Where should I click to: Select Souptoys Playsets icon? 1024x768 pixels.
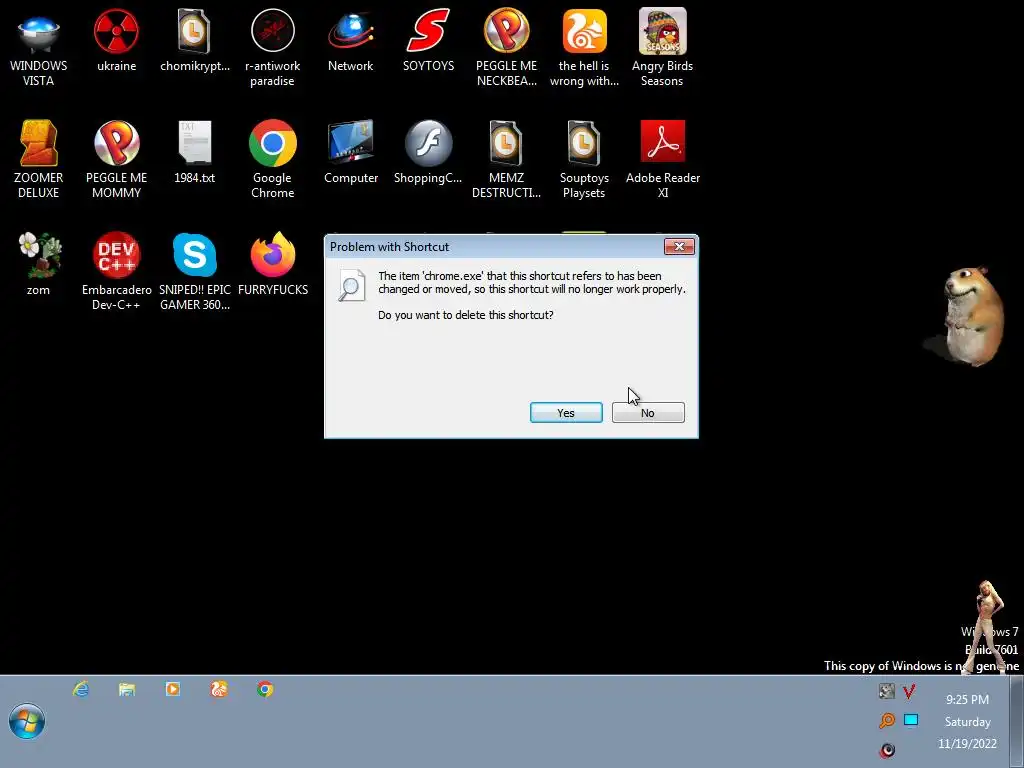[x=584, y=159]
